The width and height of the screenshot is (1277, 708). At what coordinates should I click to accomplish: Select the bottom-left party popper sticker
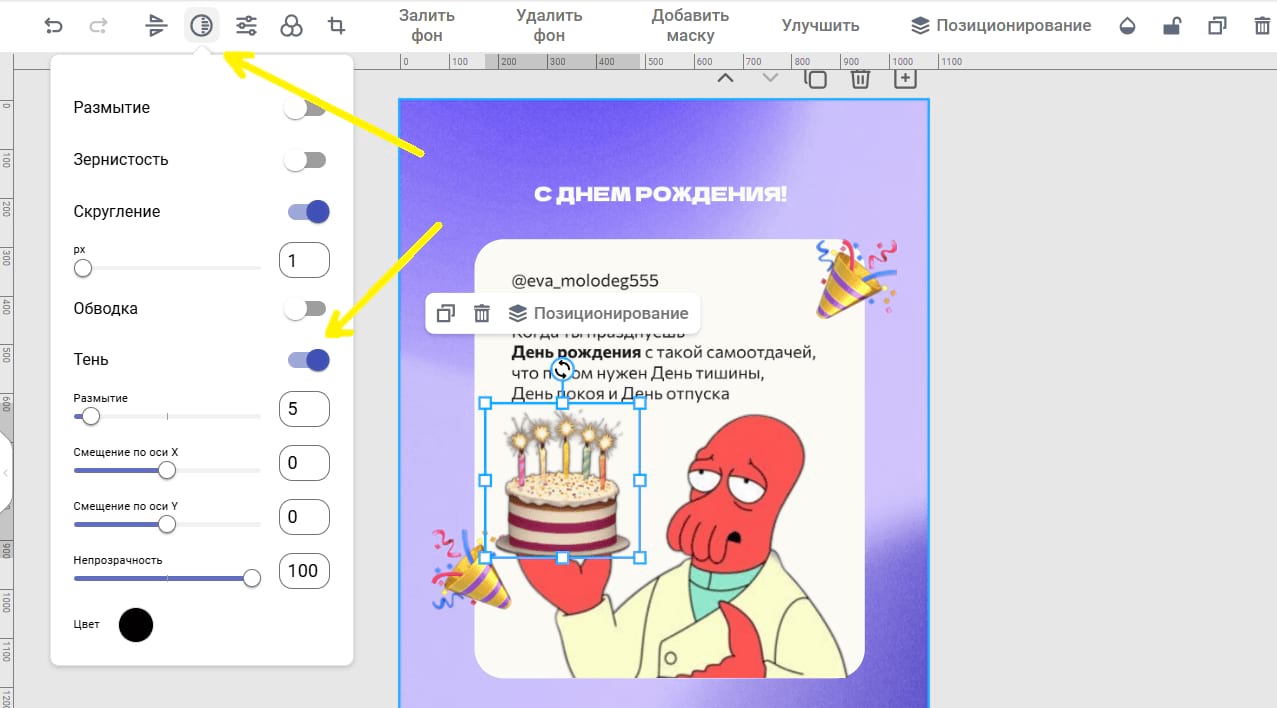(x=471, y=569)
